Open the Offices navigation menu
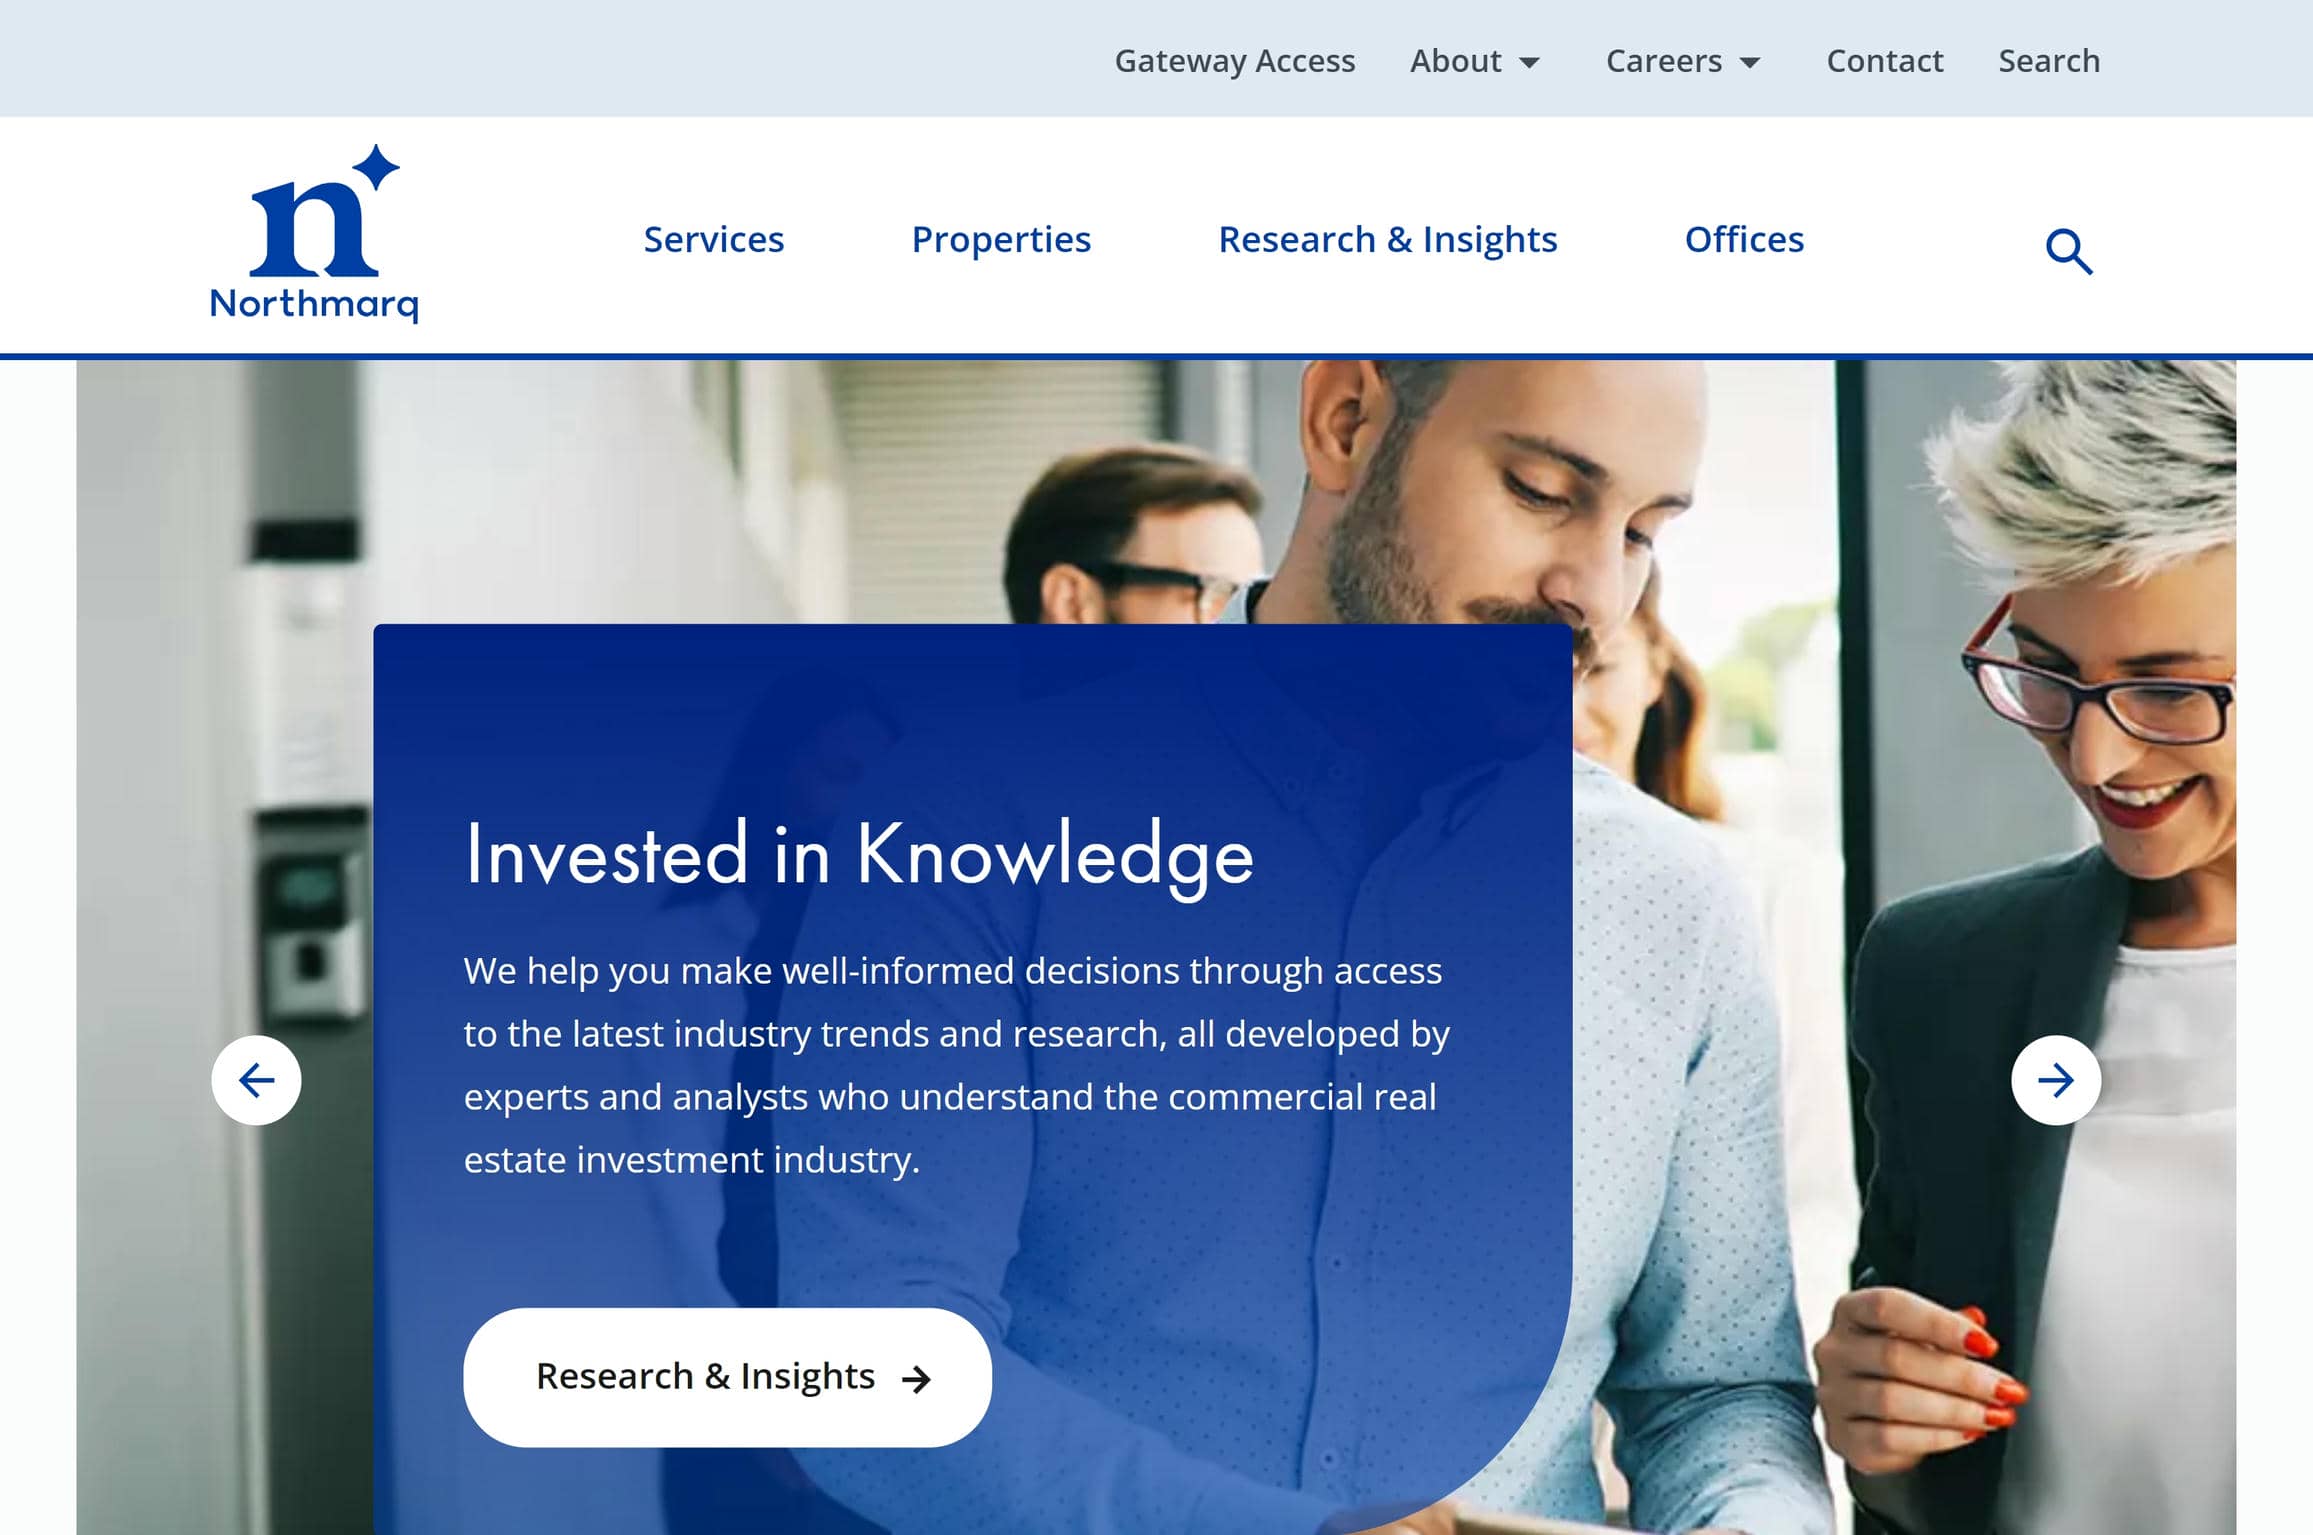 tap(1742, 238)
